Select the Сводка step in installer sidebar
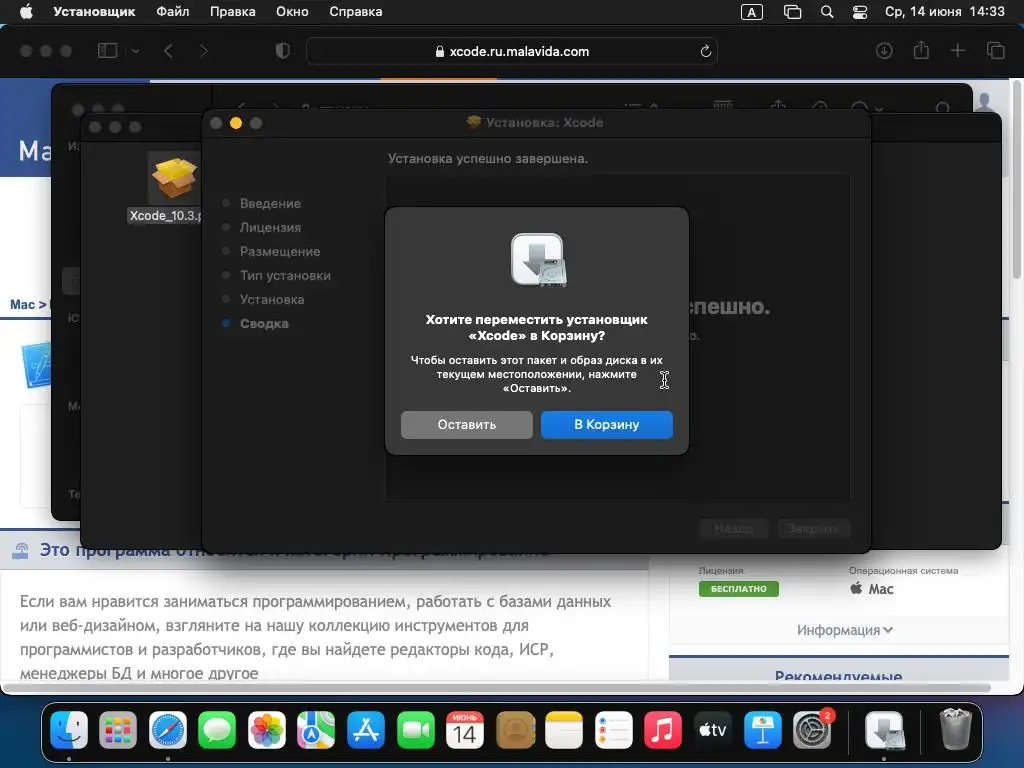The height and width of the screenshot is (768, 1024). 264,323
